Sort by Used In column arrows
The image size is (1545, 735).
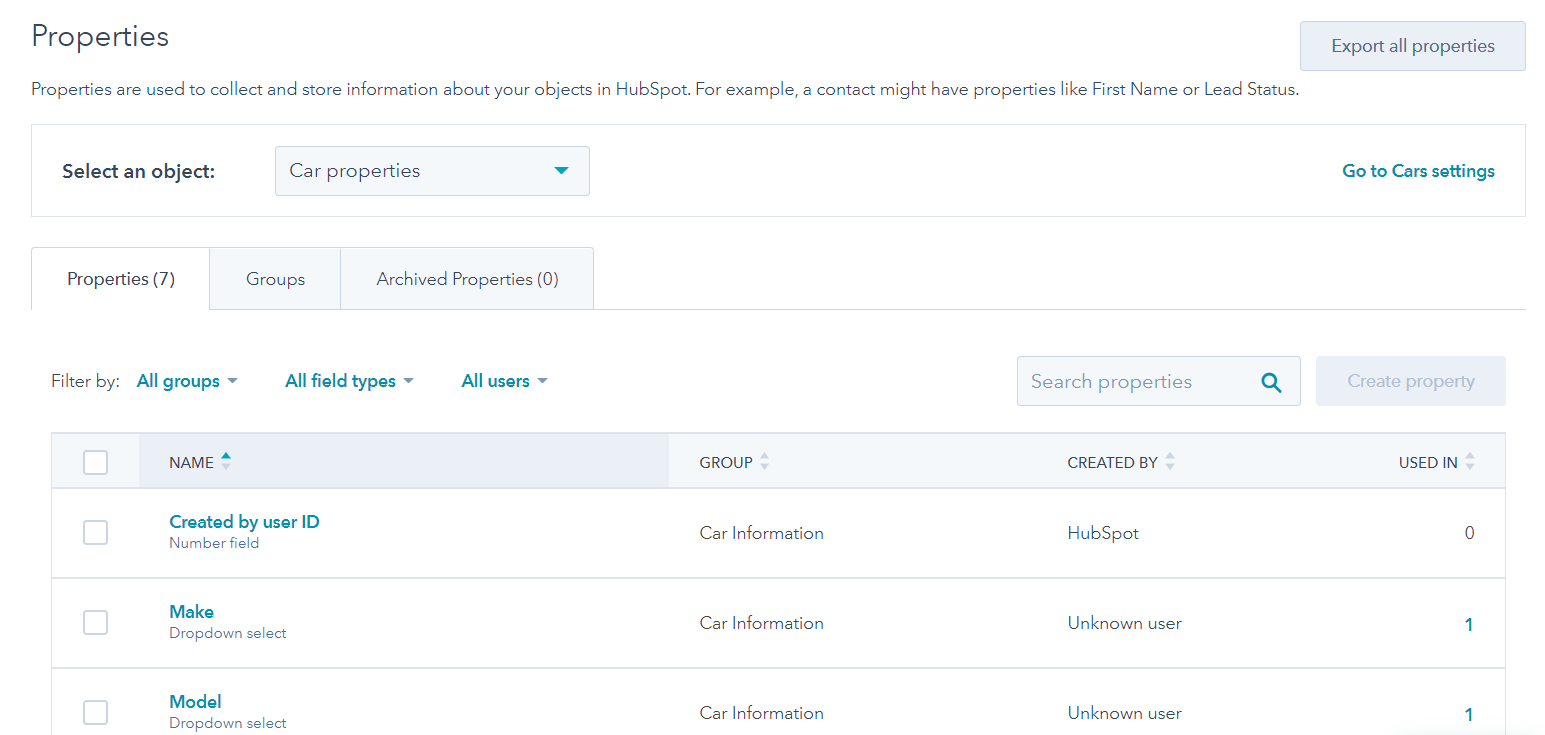point(1470,462)
